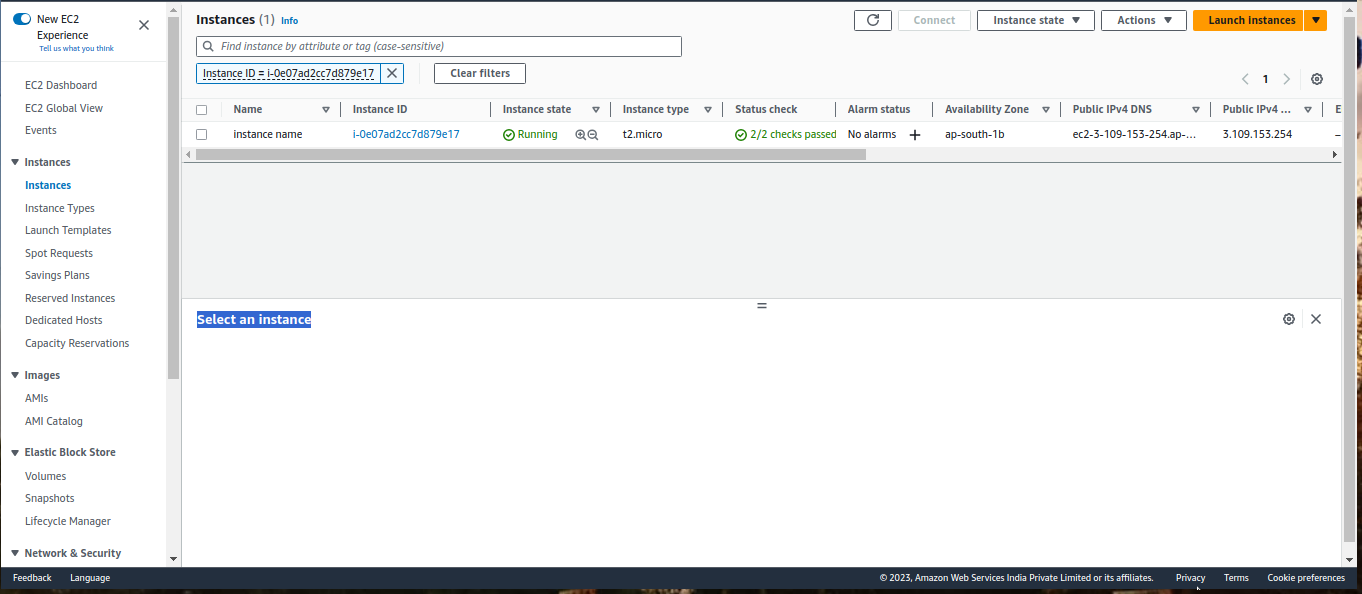Open Reserved Instances in sidebar

click(x=70, y=298)
